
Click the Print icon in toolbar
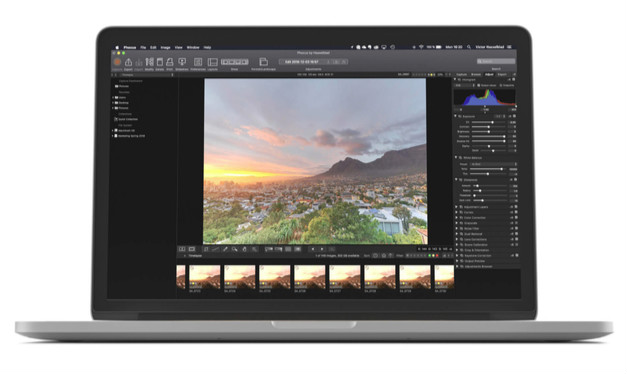(x=170, y=62)
